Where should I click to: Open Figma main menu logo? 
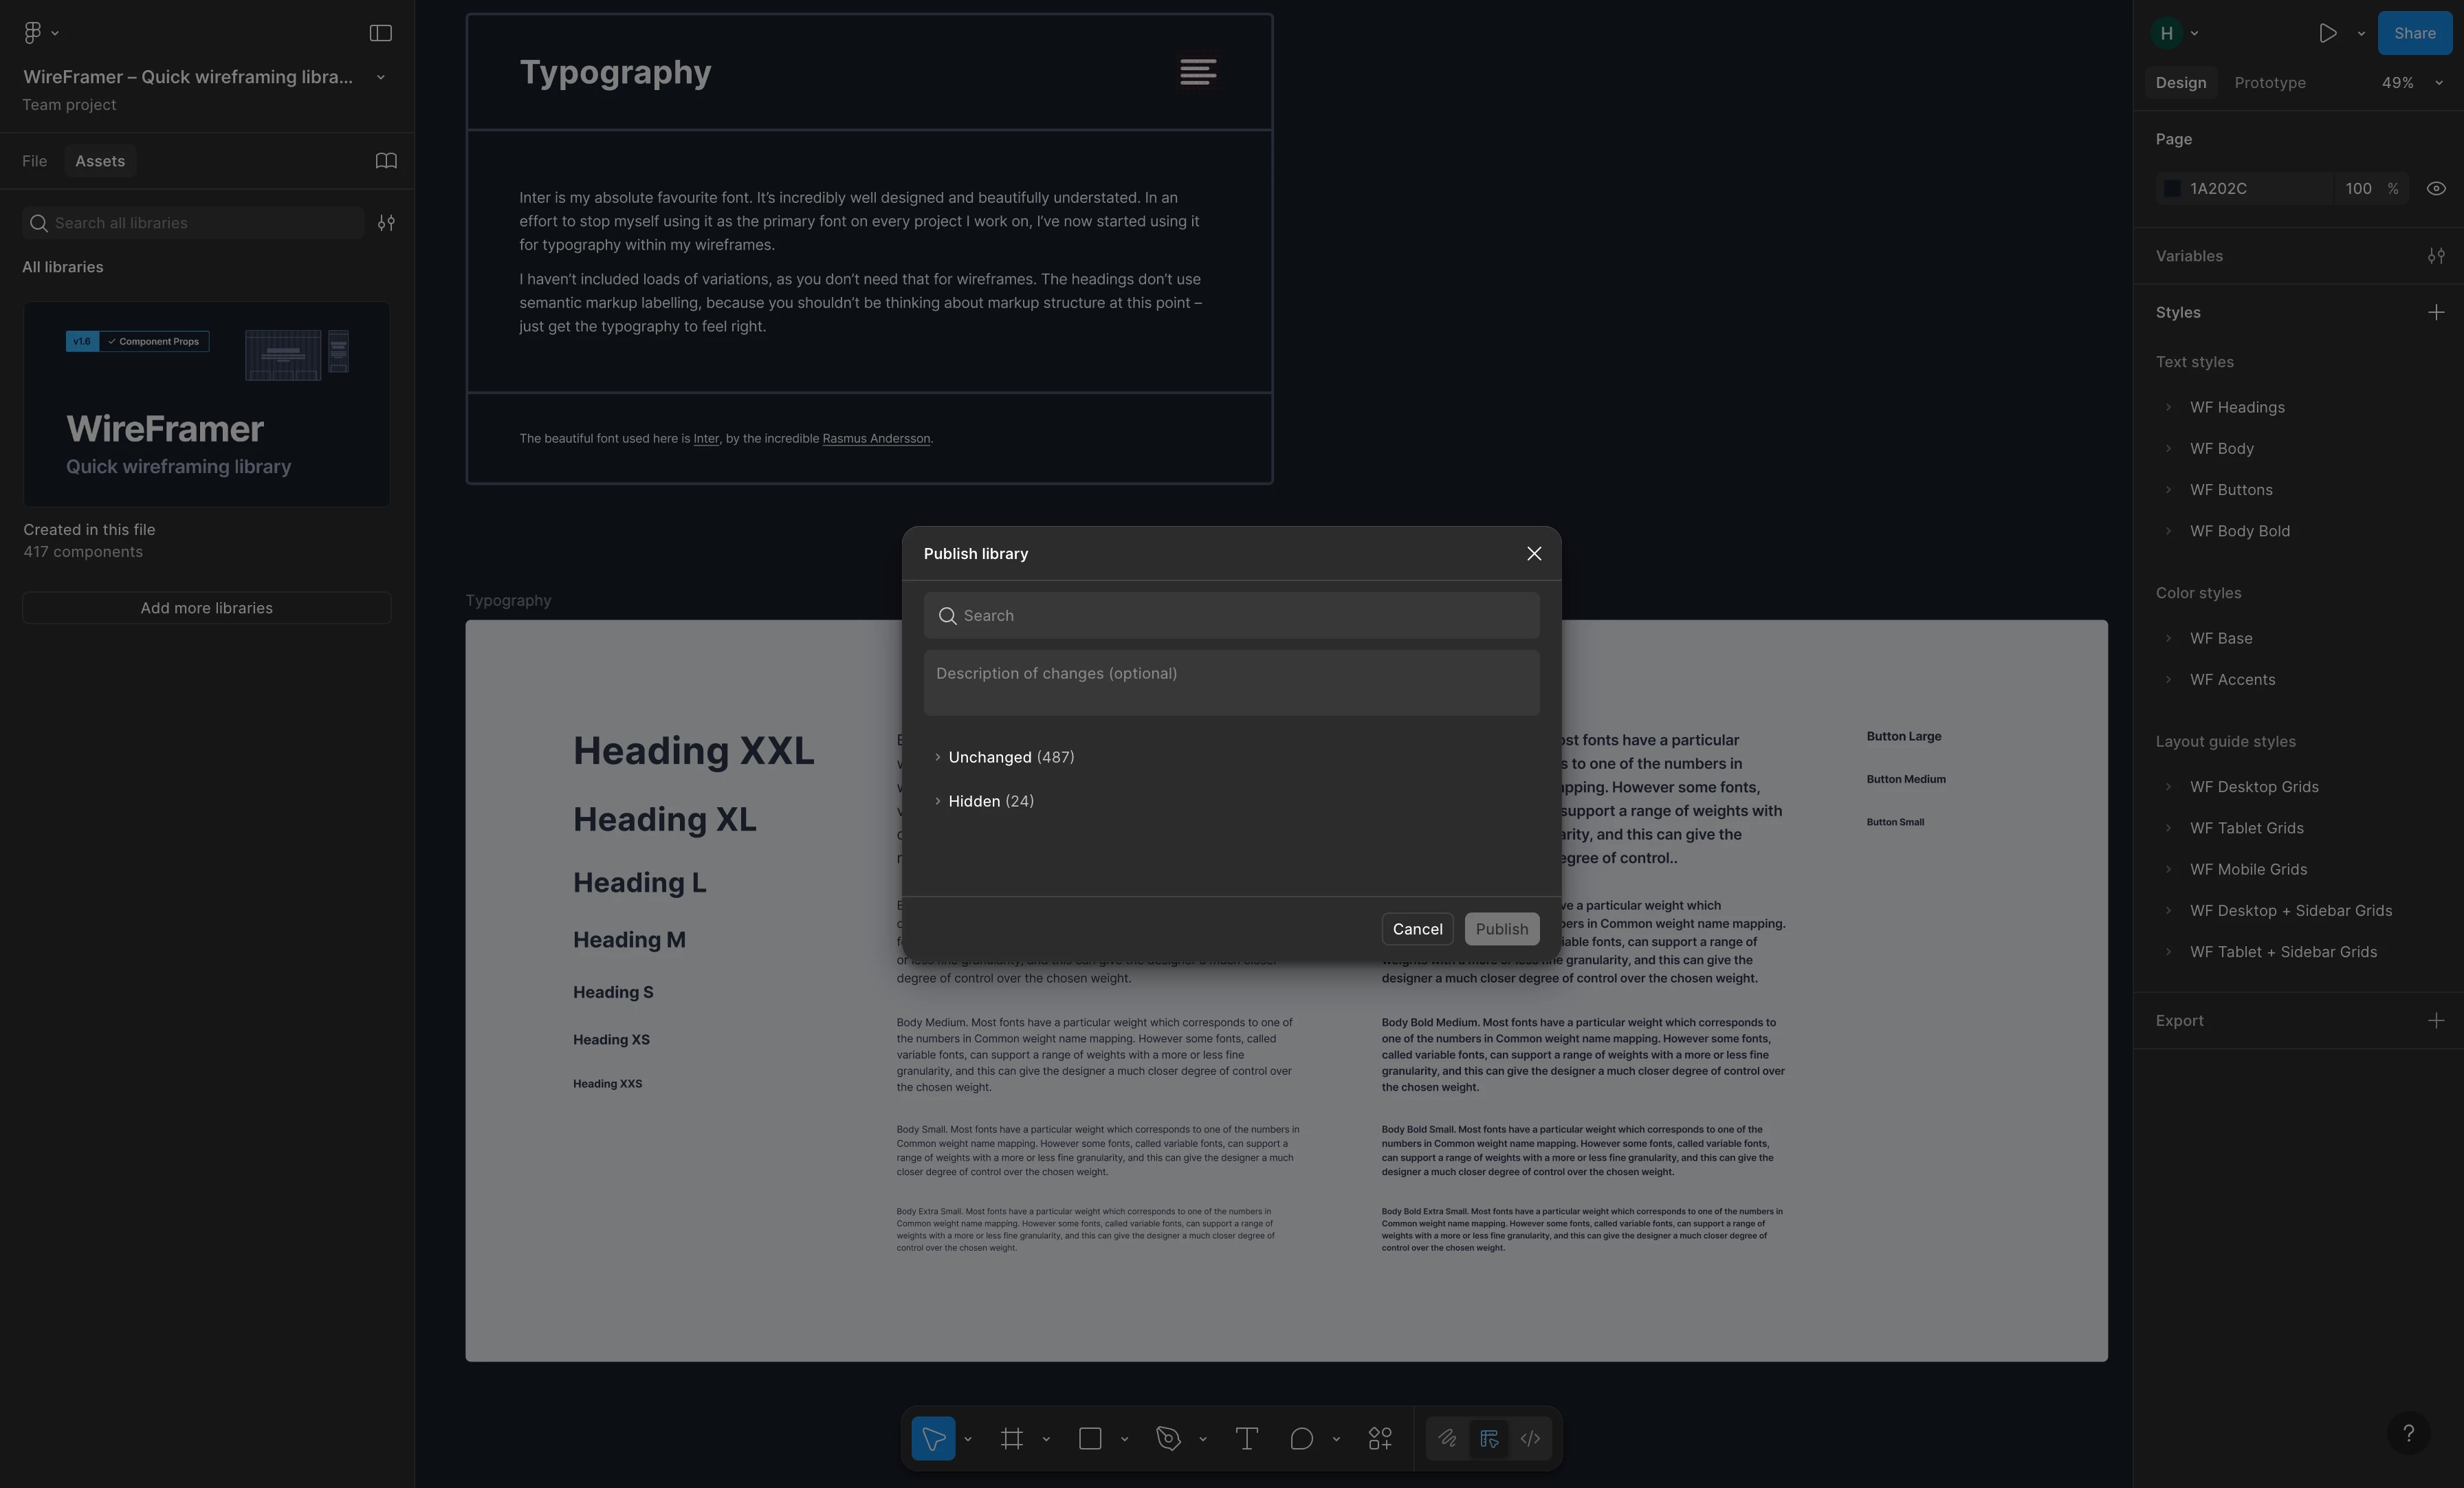(33, 33)
